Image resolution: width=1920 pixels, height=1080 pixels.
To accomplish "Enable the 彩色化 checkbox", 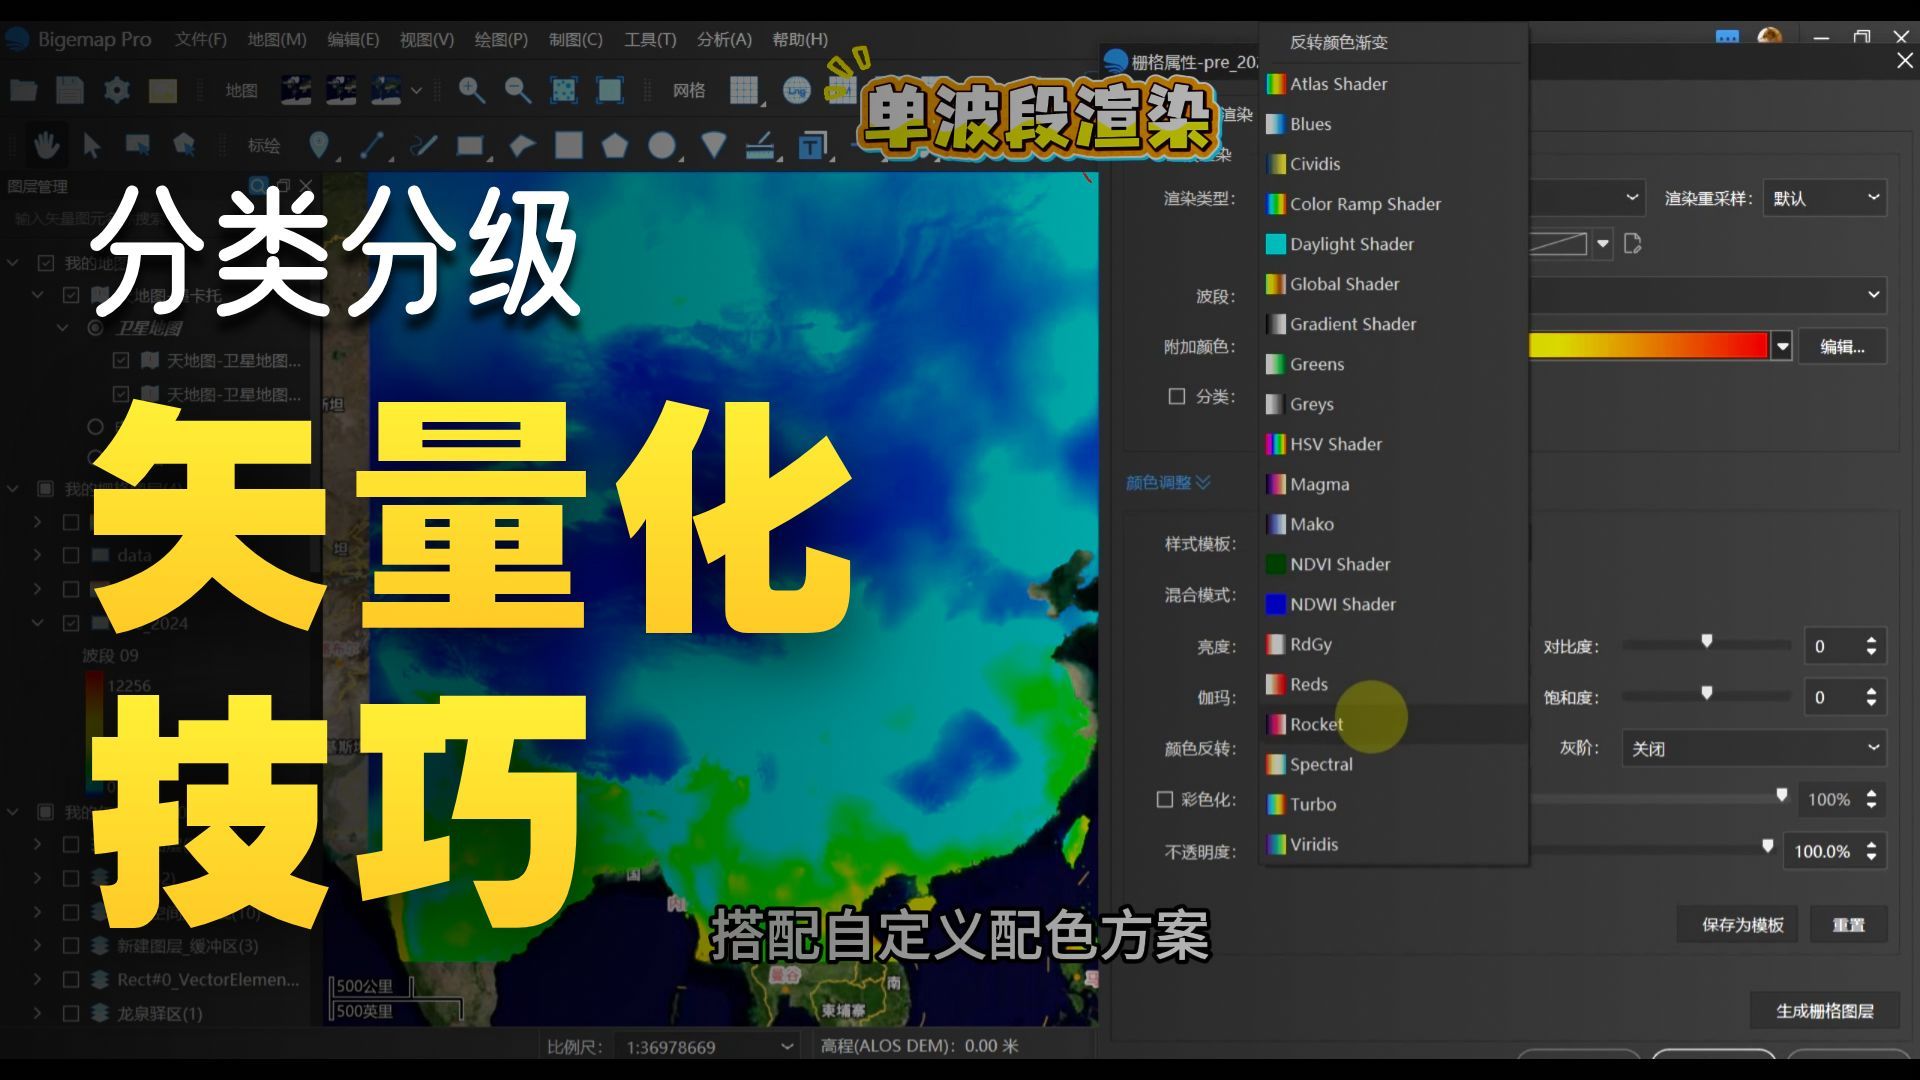I will pyautogui.click(x=1164, y=799).
